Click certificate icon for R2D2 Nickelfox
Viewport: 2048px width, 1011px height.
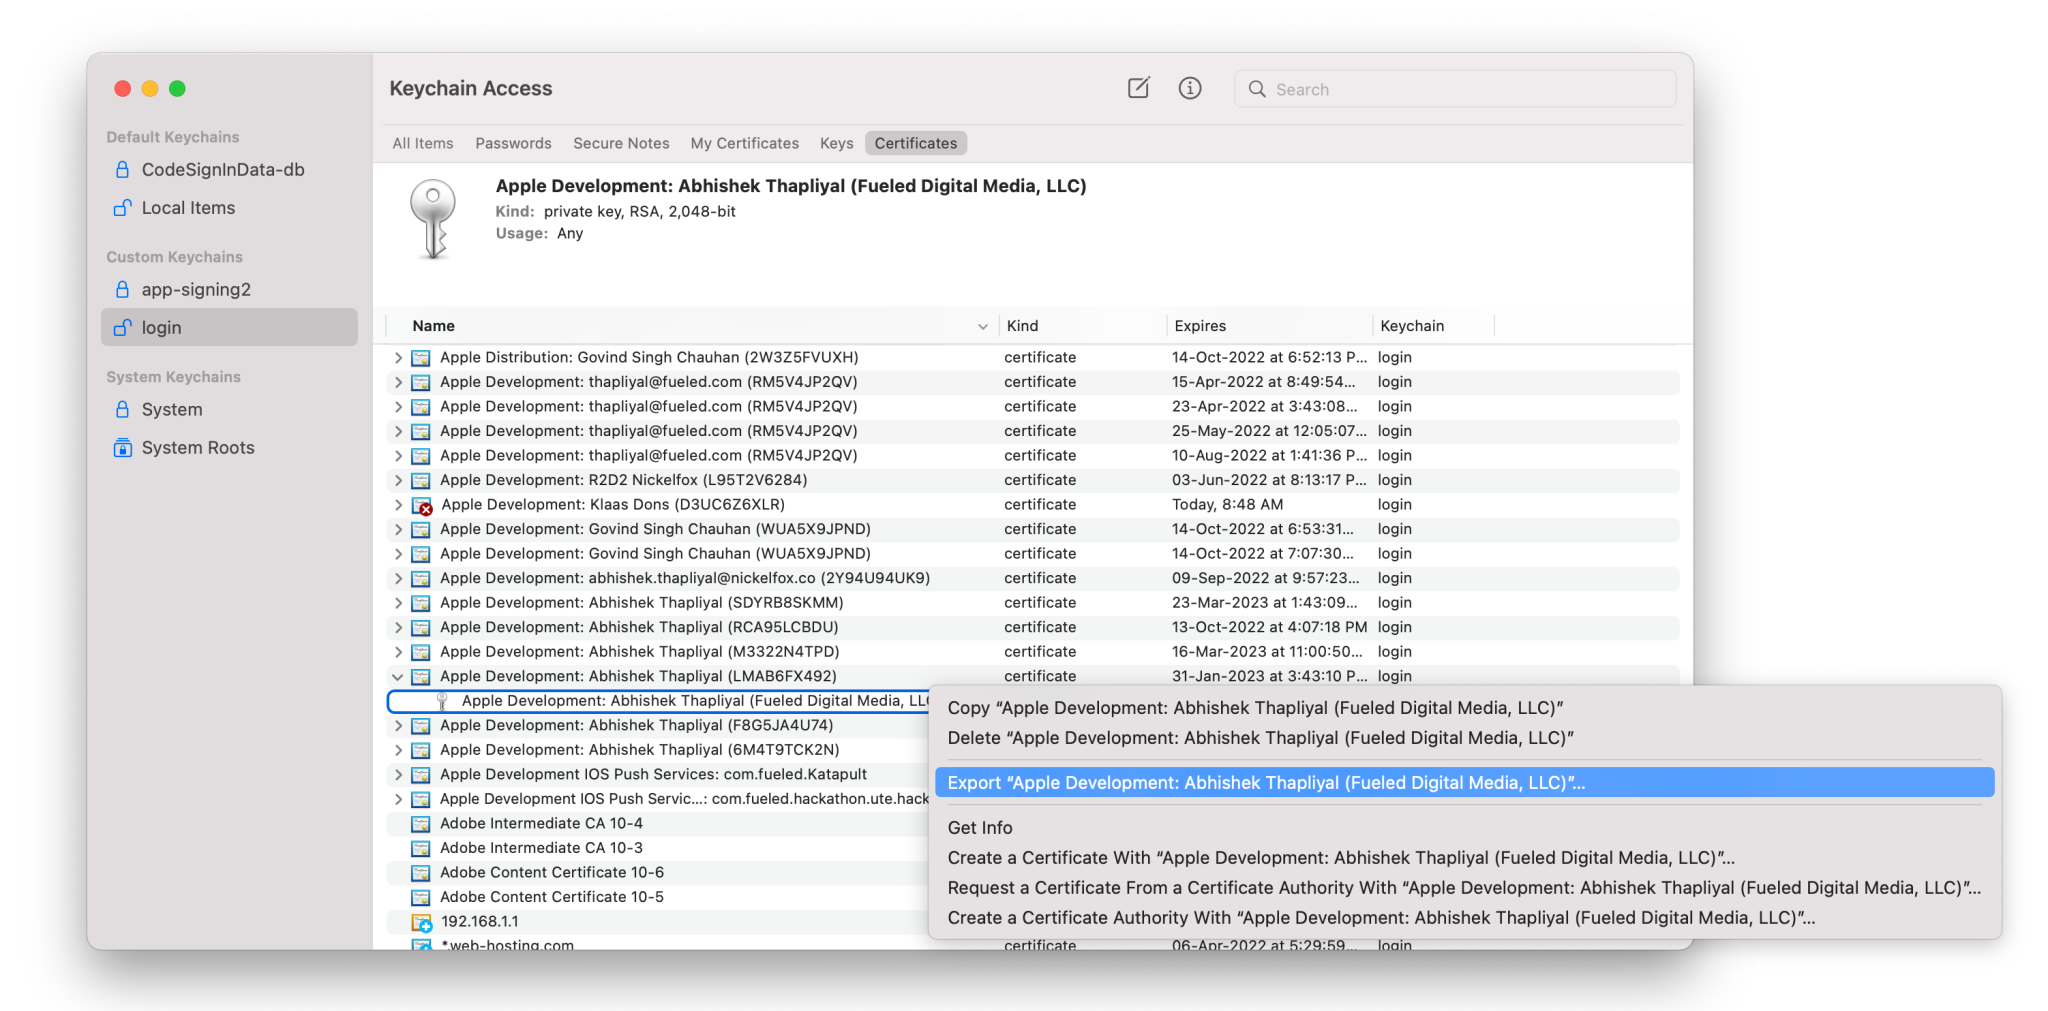pos(421,480)
